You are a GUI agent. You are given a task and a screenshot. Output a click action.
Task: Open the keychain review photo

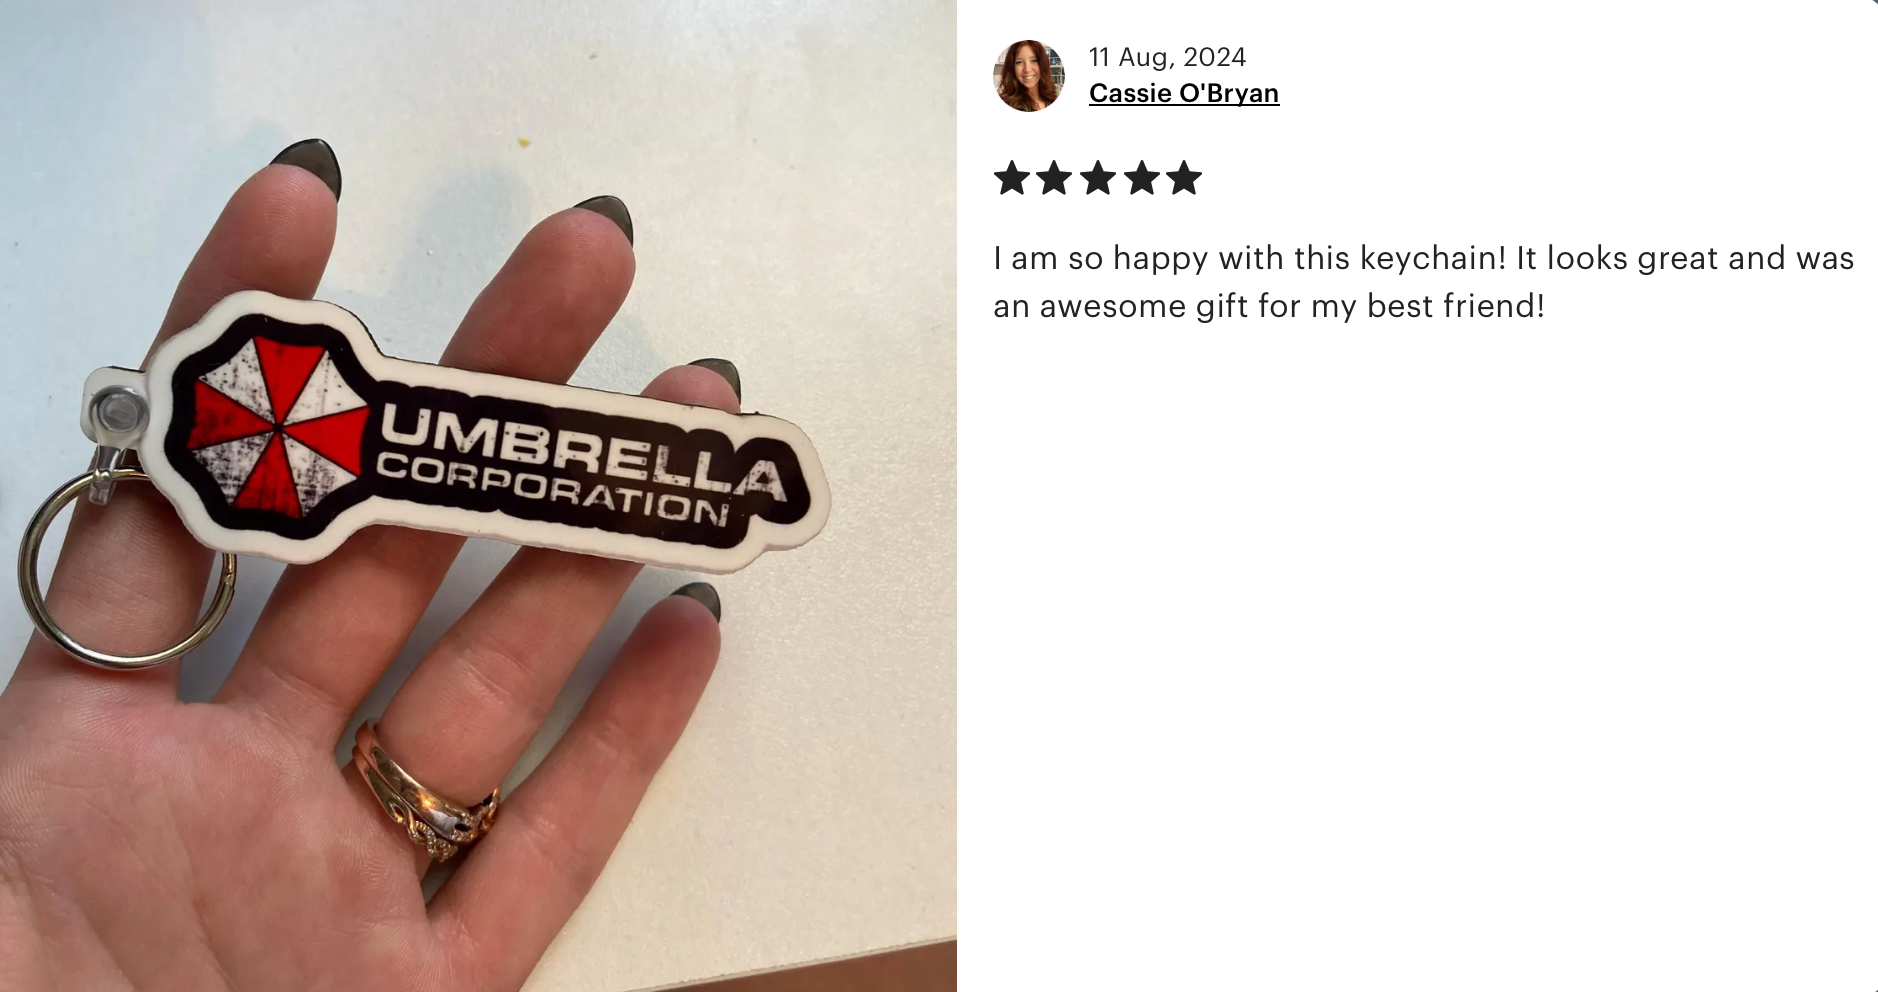coord(478,496)
